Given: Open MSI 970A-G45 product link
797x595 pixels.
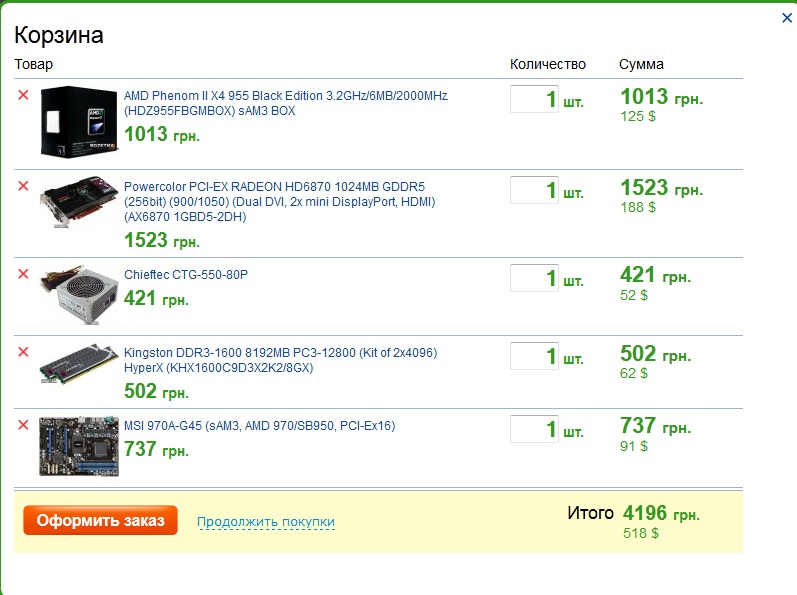Looking at the screenshot, I should [x=259, y=426].
